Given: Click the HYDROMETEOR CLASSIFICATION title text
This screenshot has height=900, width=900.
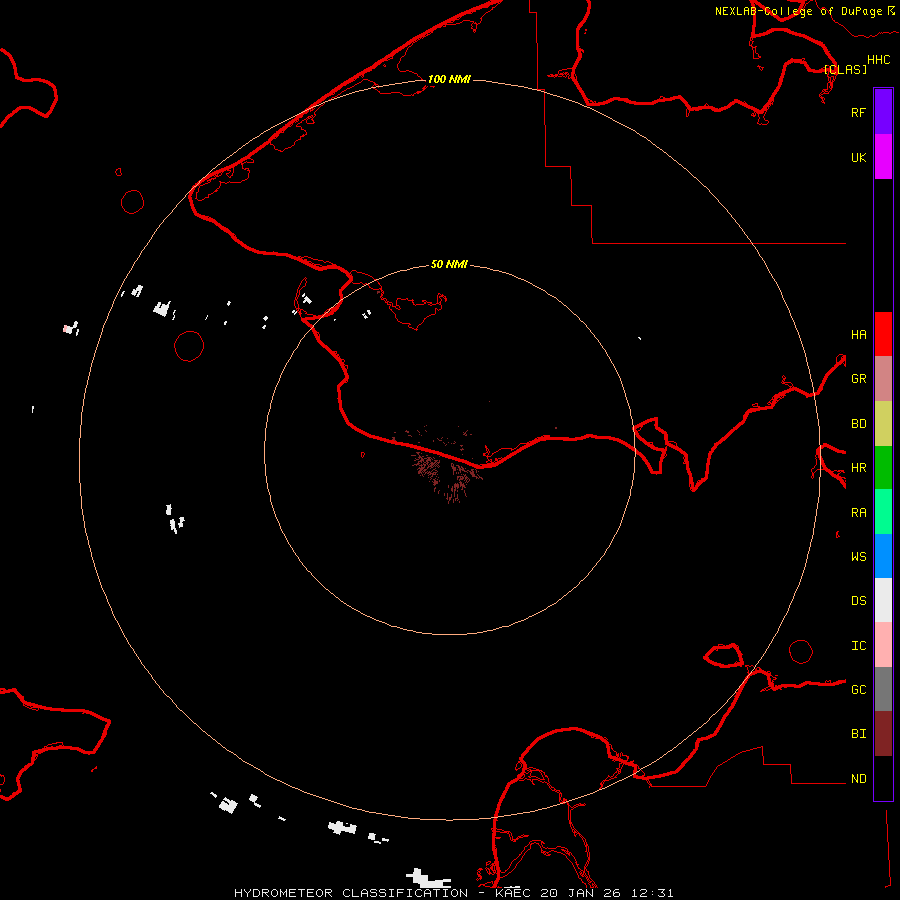Looking at the screenshot, I should pyautogui.click(x=351, y=893).
